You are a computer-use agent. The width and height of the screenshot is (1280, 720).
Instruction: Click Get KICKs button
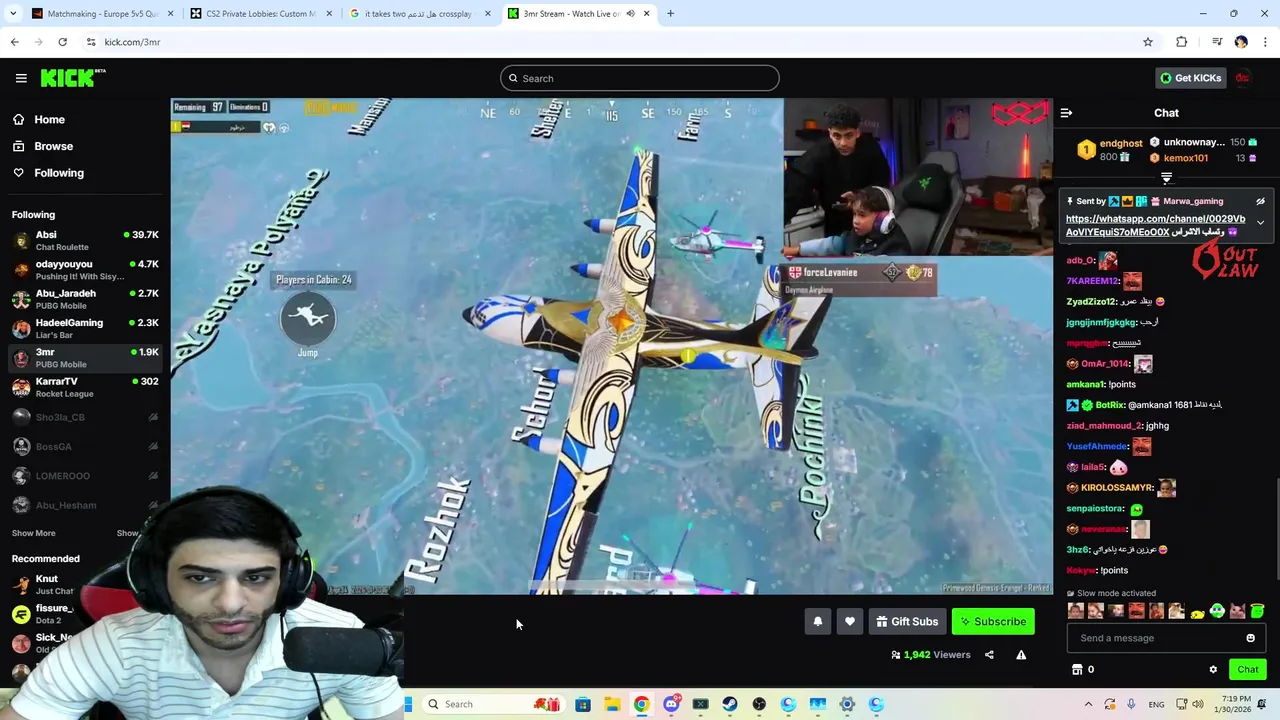1190,78
